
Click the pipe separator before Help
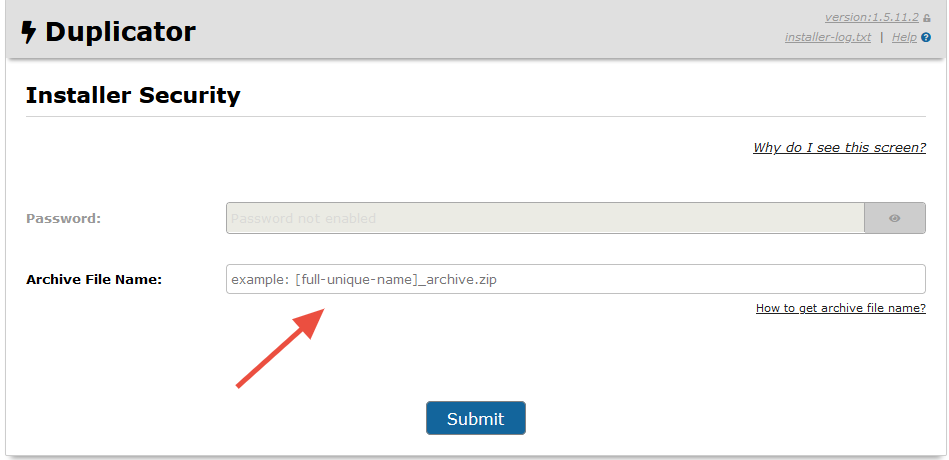click(x=881, y=37)
